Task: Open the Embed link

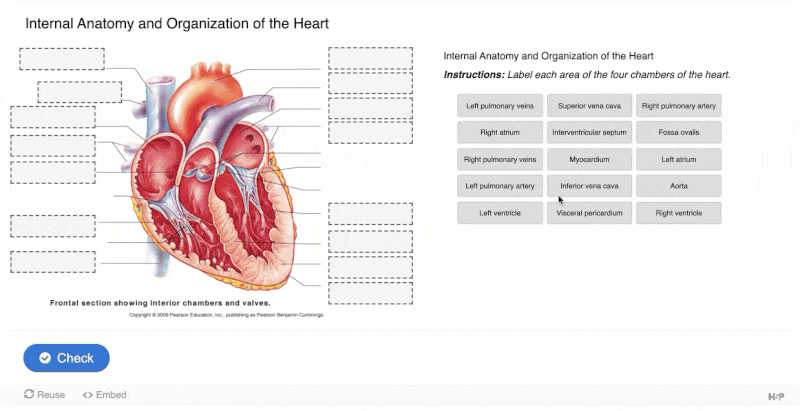Action: pyautogui.click(x=105, y=395)
